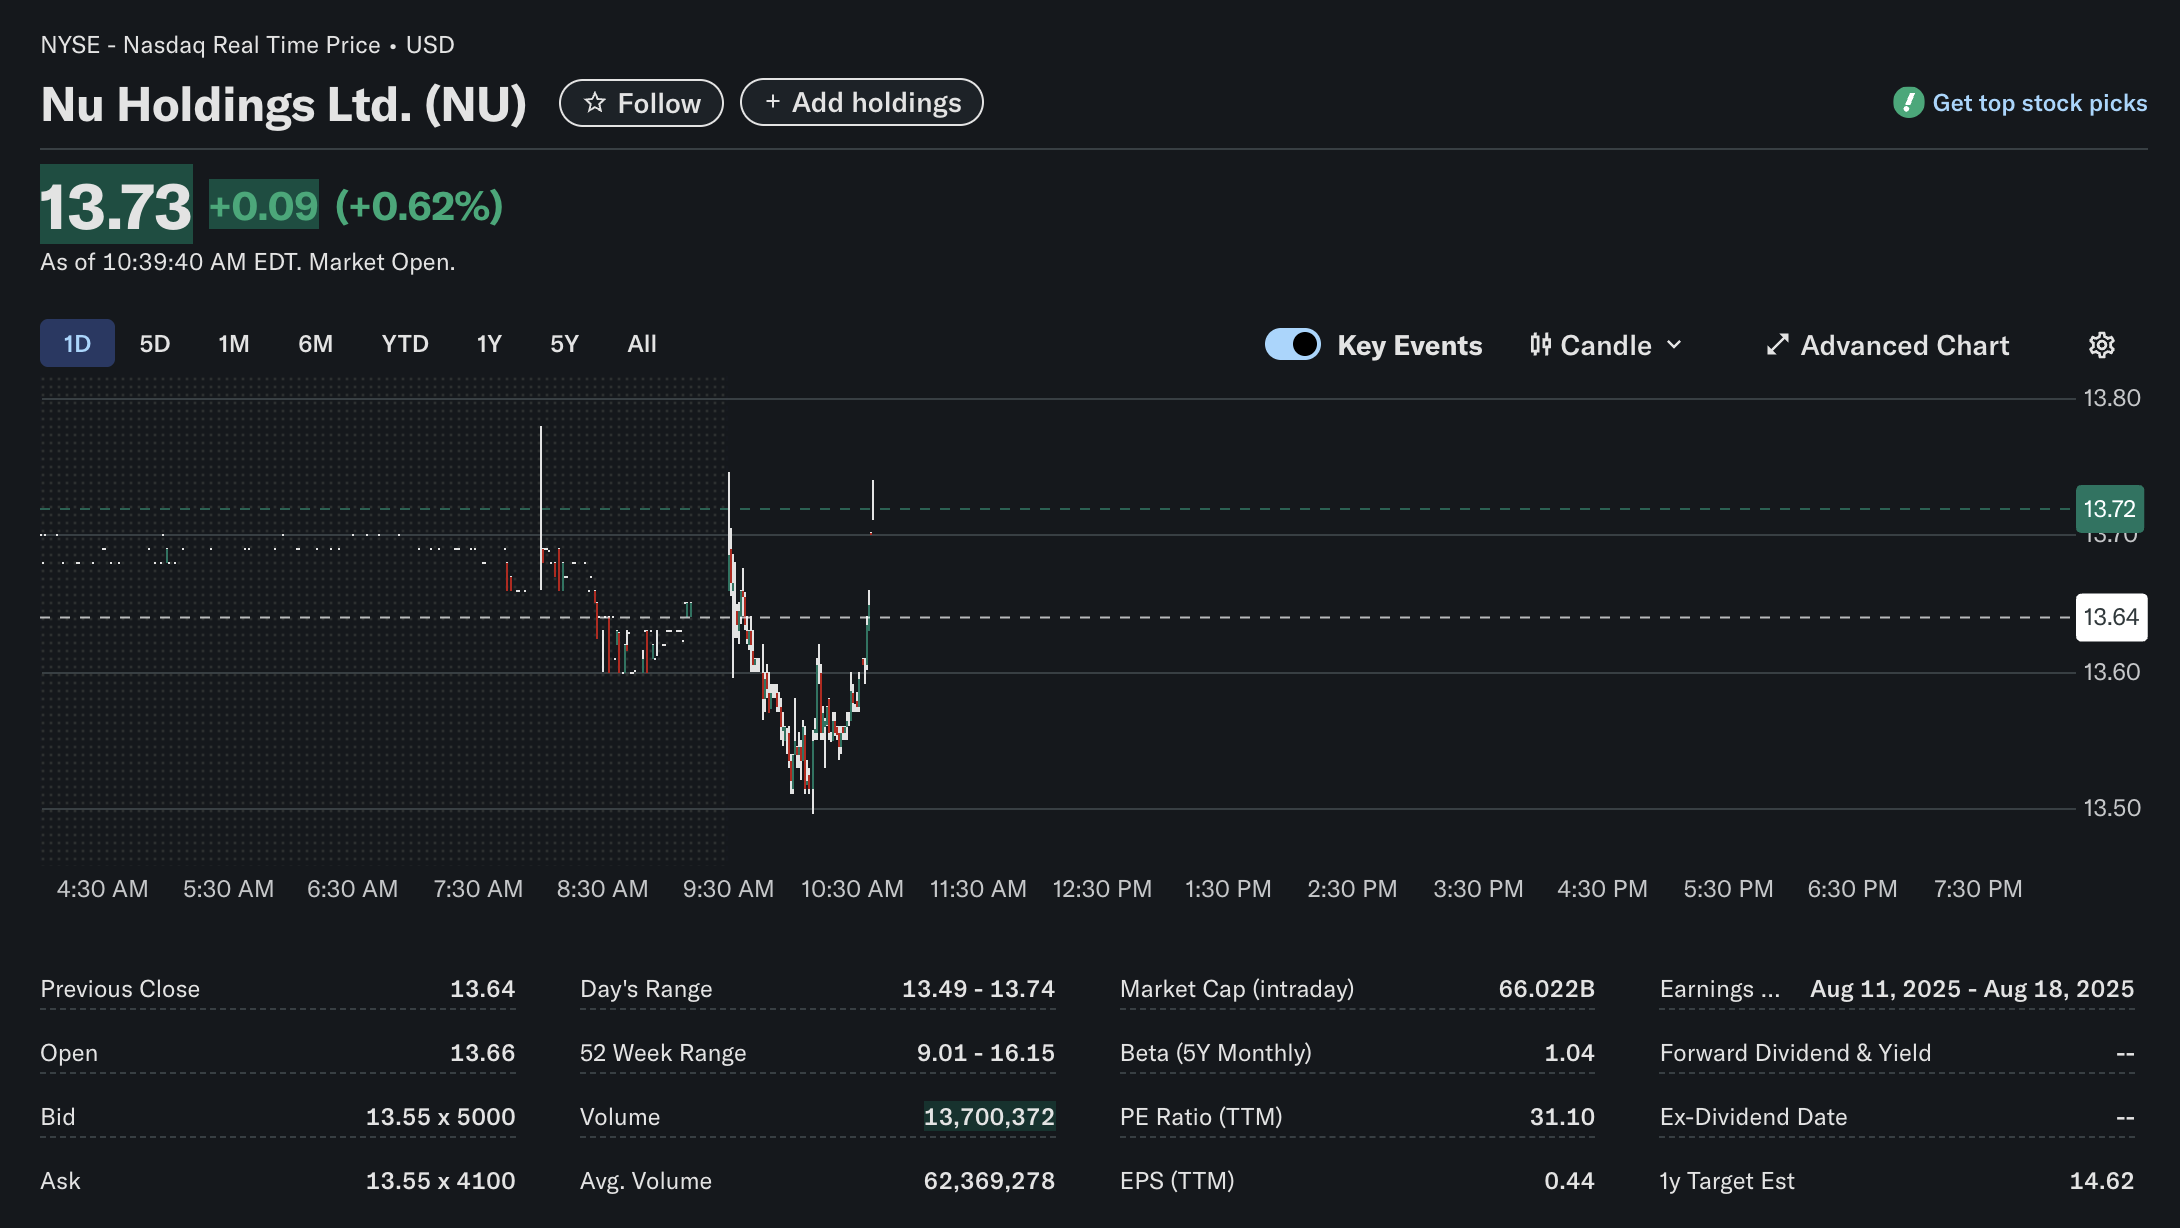2180x1228 pixels.
Task: Click the Beta (5Y Monthly) value 1.04
Action: (1569, 1053)
